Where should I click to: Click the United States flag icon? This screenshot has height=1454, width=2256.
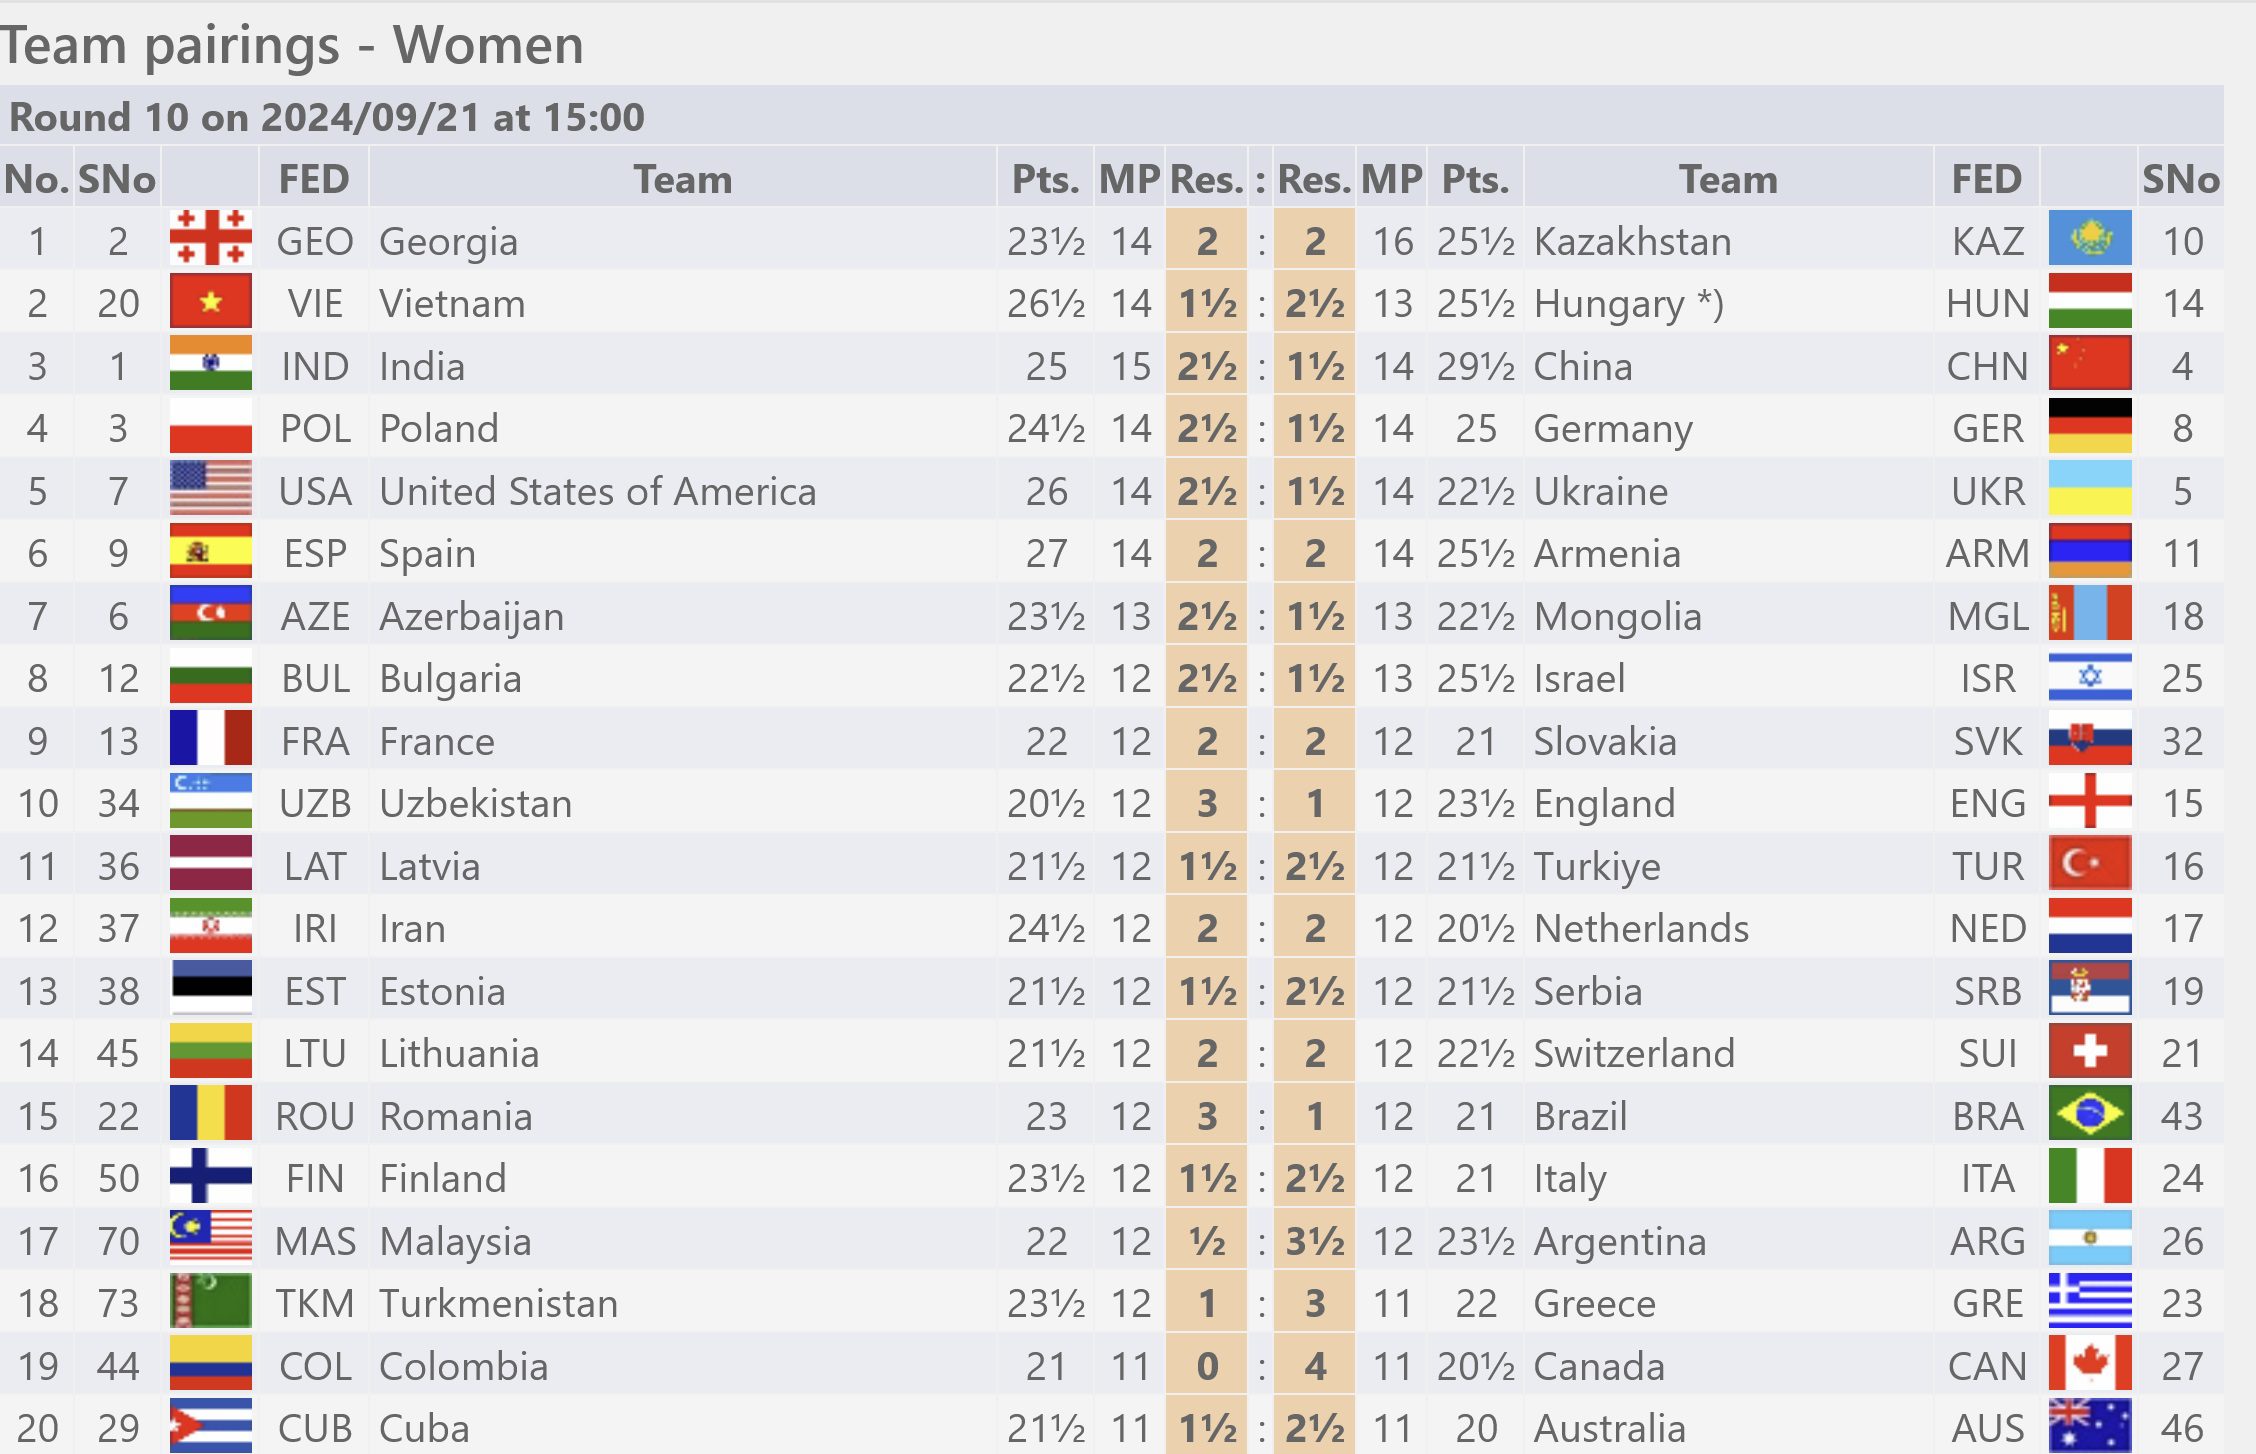210,488
